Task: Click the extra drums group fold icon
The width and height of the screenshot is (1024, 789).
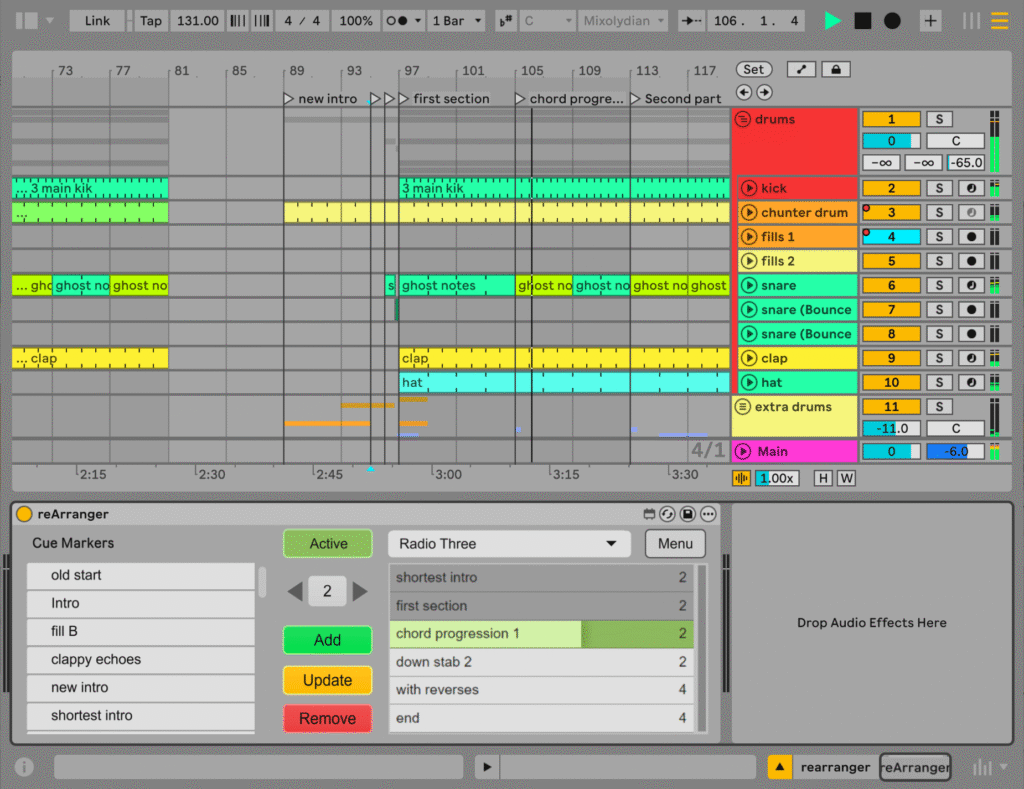Action: (x=743, y=407)
